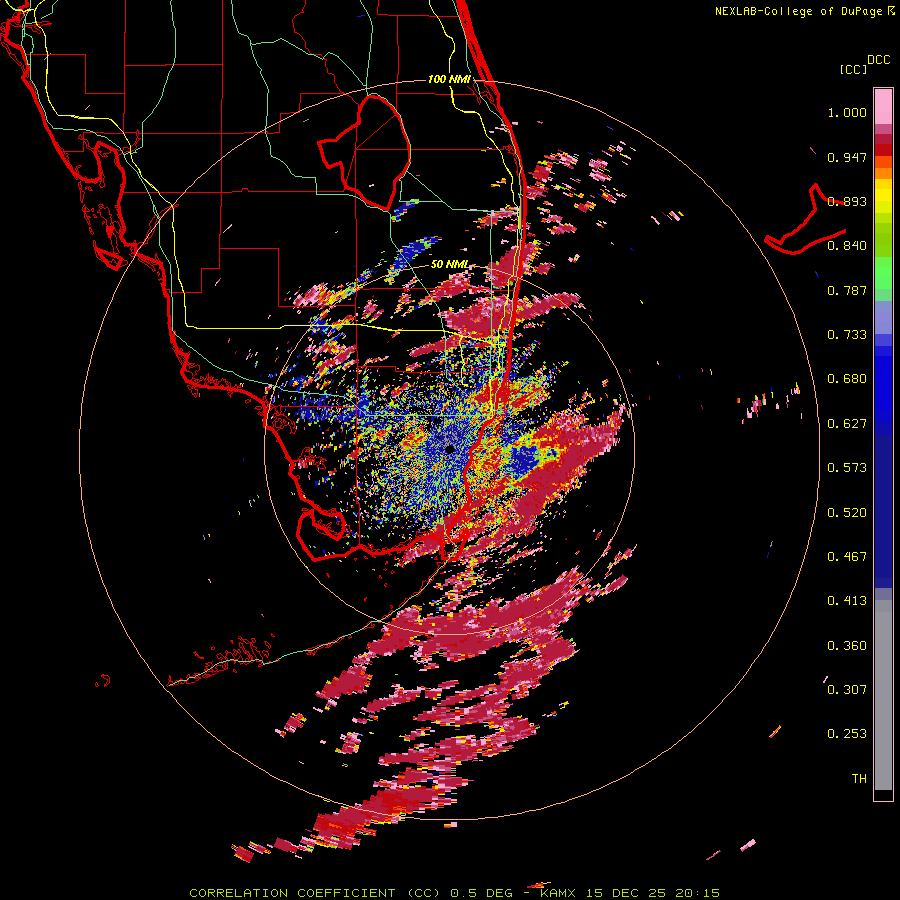The height and width of the screenshot is (900, 900).
Task: Pick the orange swatch on the color bar
Action: click(x=883, y=173)
